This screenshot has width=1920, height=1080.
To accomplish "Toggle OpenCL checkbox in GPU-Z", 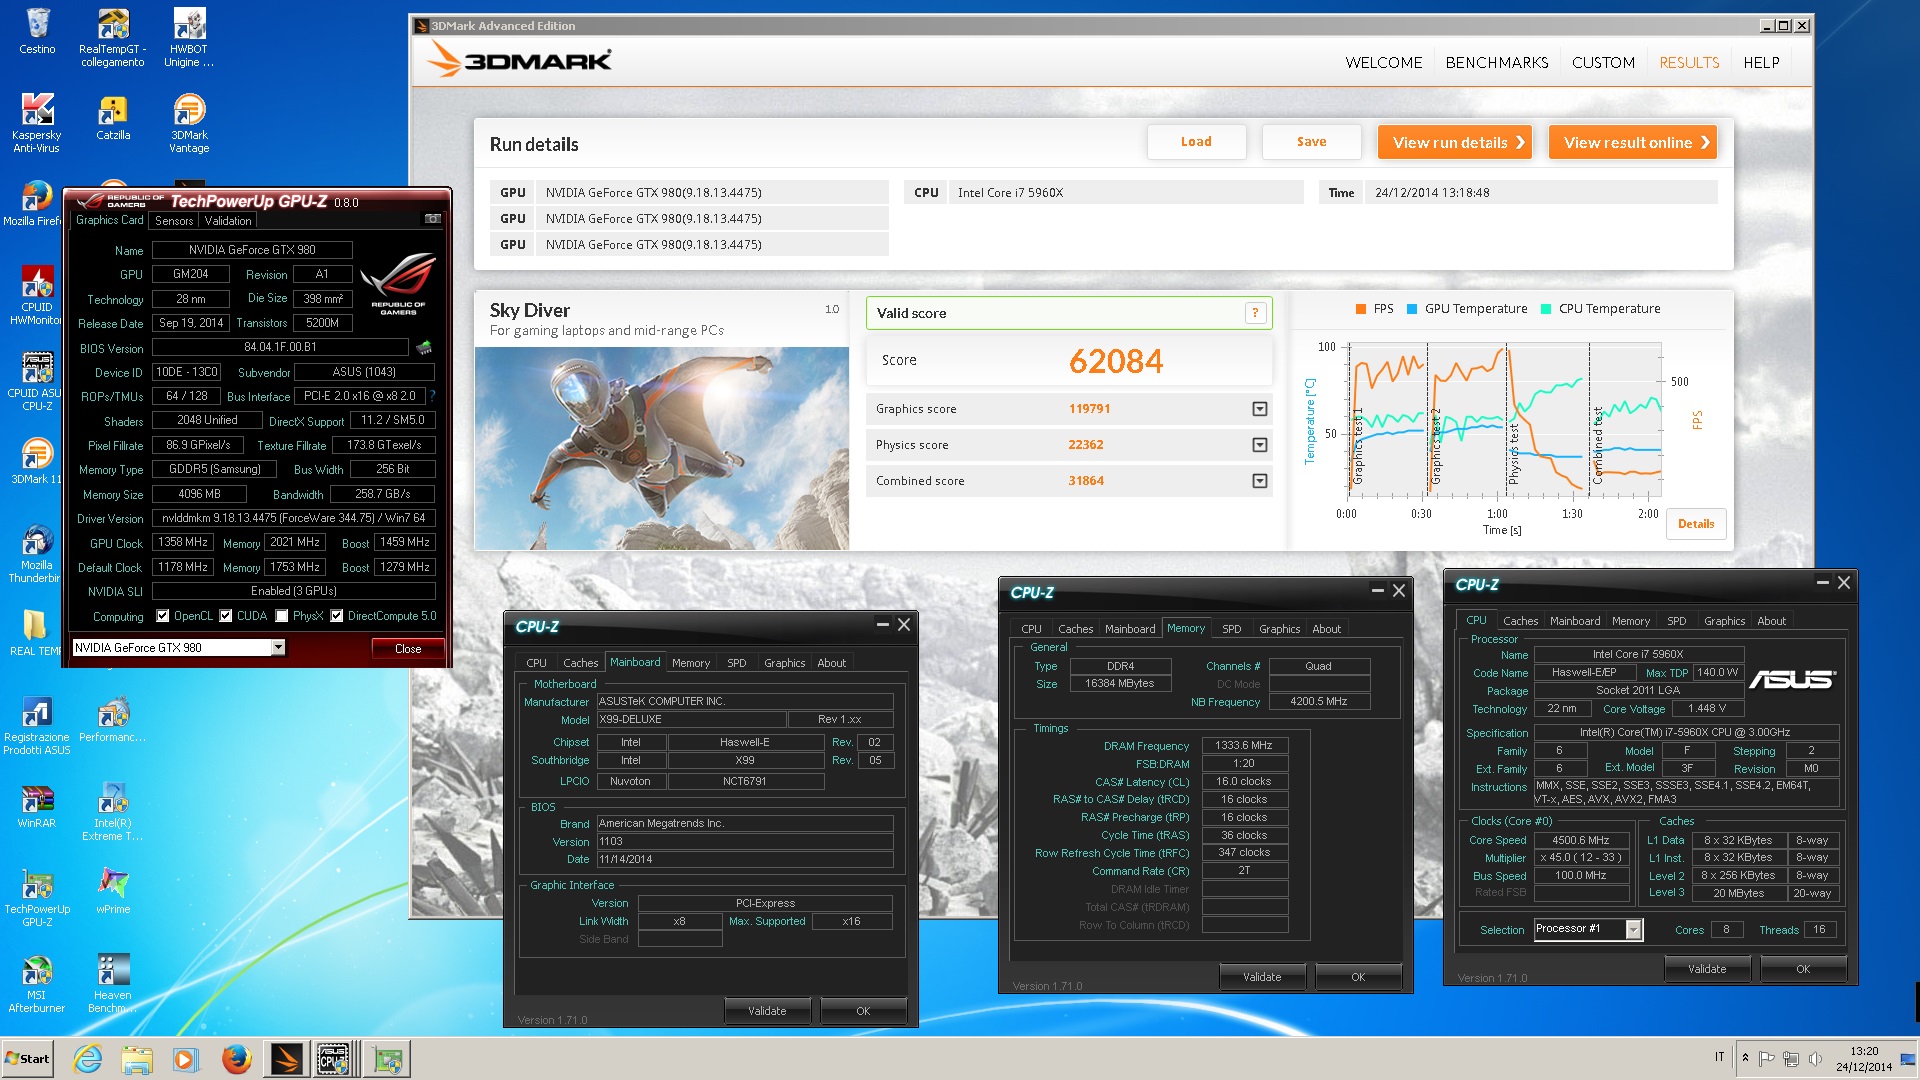I will (163, 616).
